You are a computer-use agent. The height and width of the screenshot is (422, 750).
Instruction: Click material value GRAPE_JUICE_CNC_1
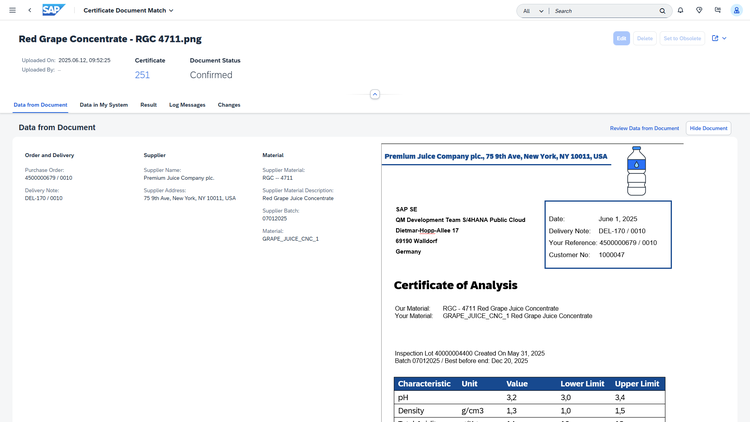(x=290, y=239)
